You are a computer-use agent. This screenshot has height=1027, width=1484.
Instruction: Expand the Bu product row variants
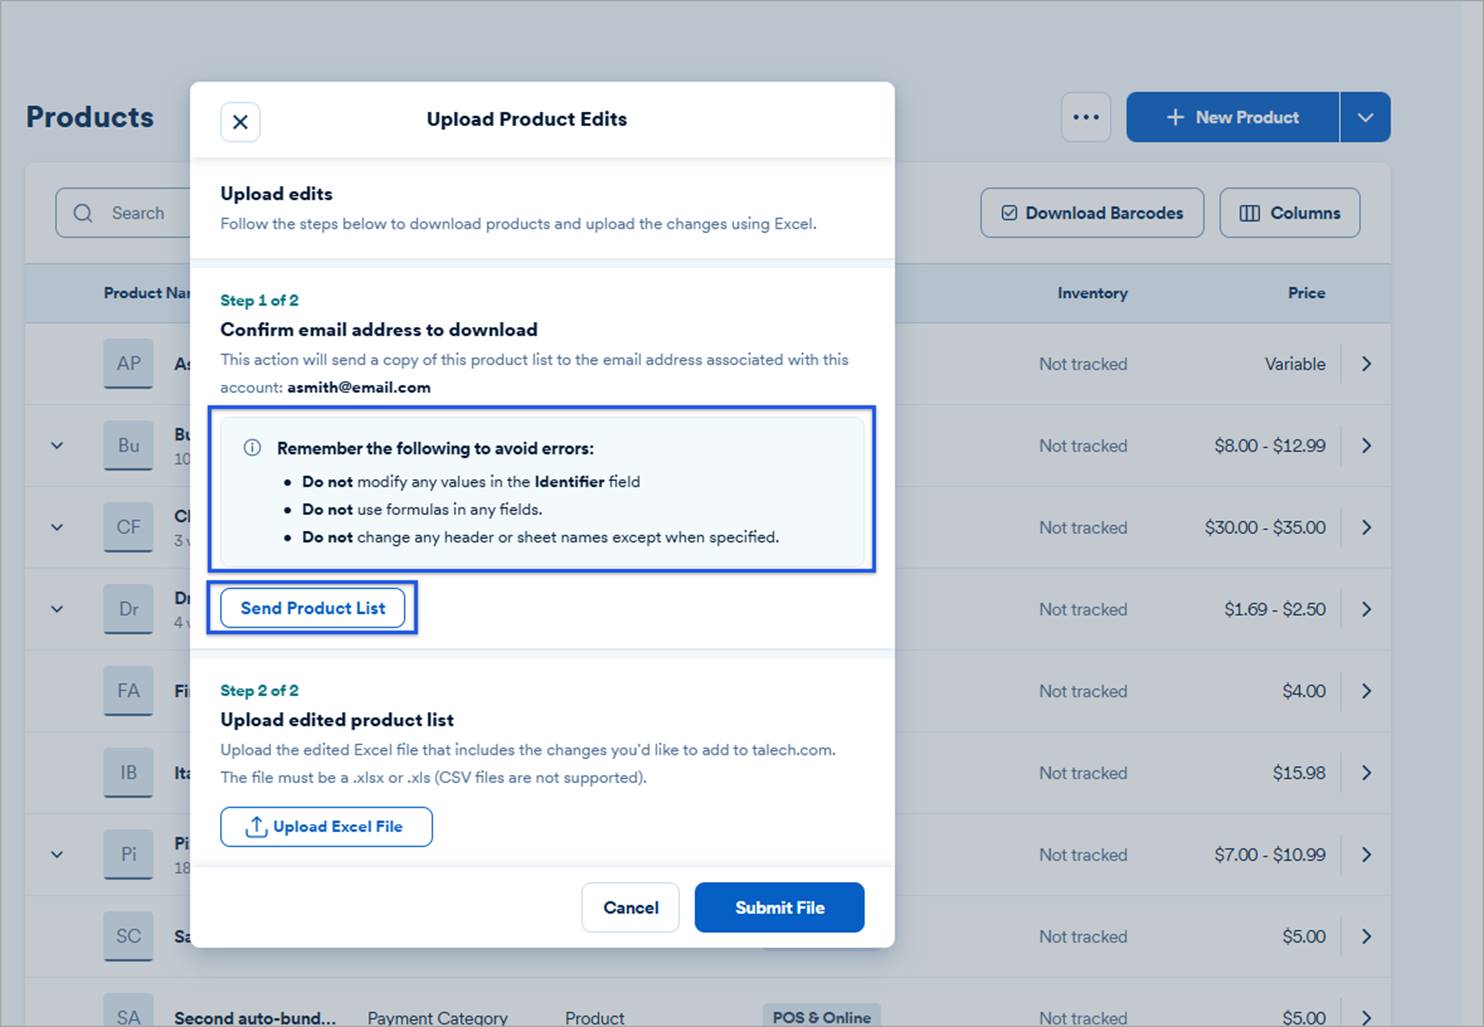coord(57,446)
